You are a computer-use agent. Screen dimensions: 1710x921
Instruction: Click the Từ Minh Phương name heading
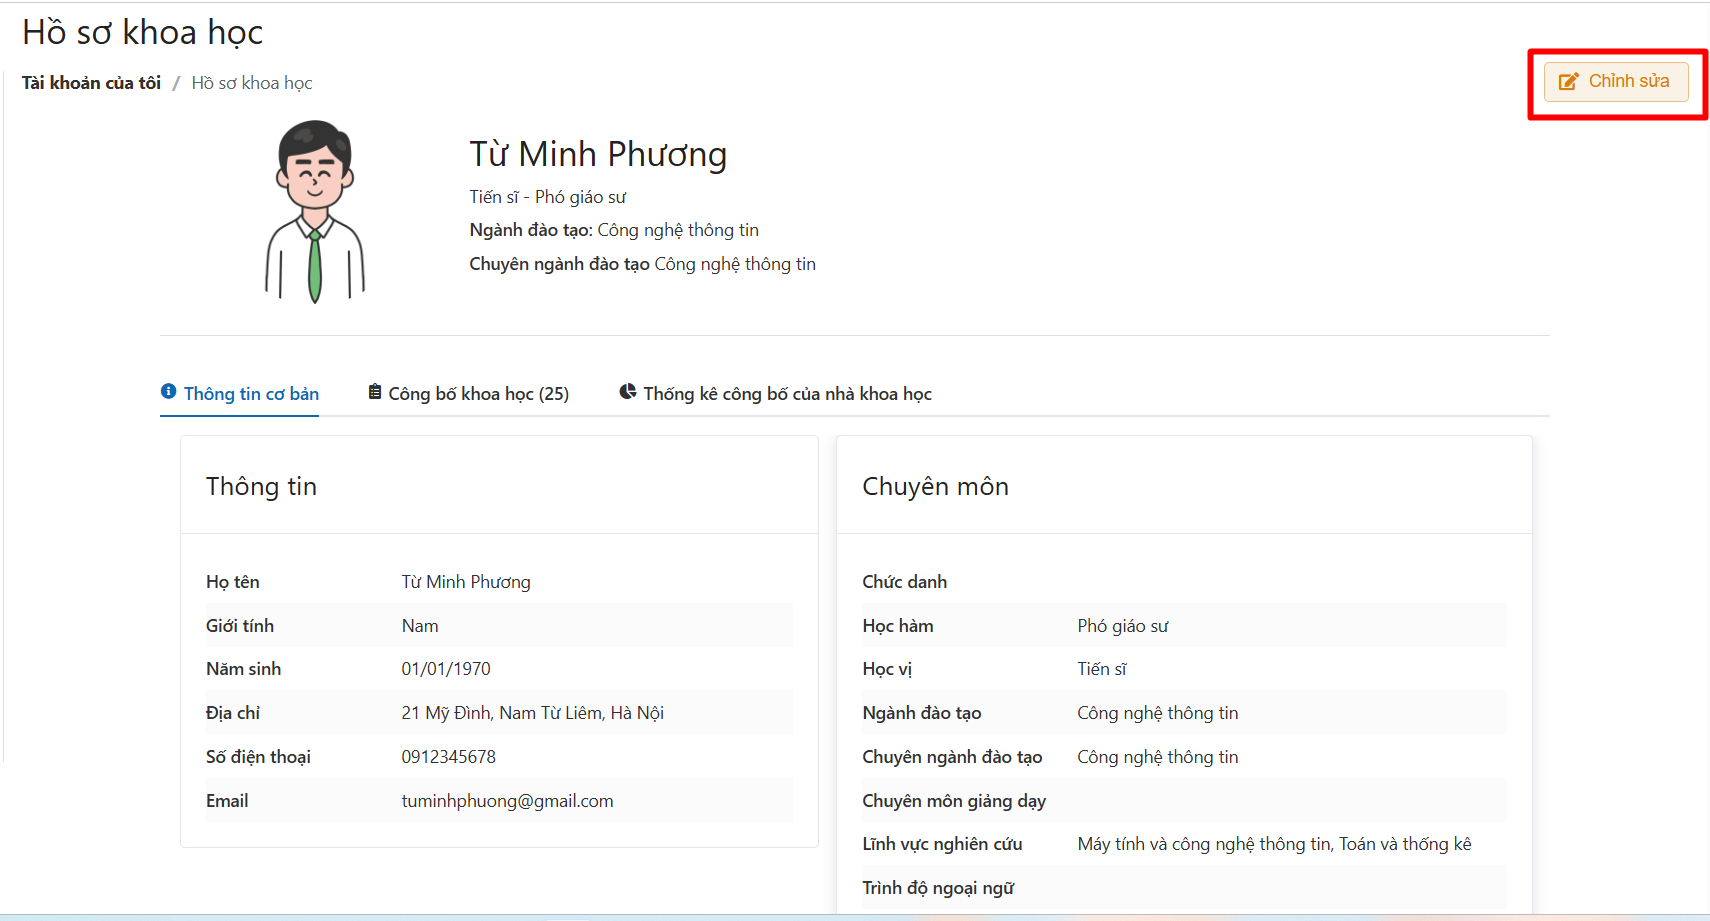(x=598, y=154)
